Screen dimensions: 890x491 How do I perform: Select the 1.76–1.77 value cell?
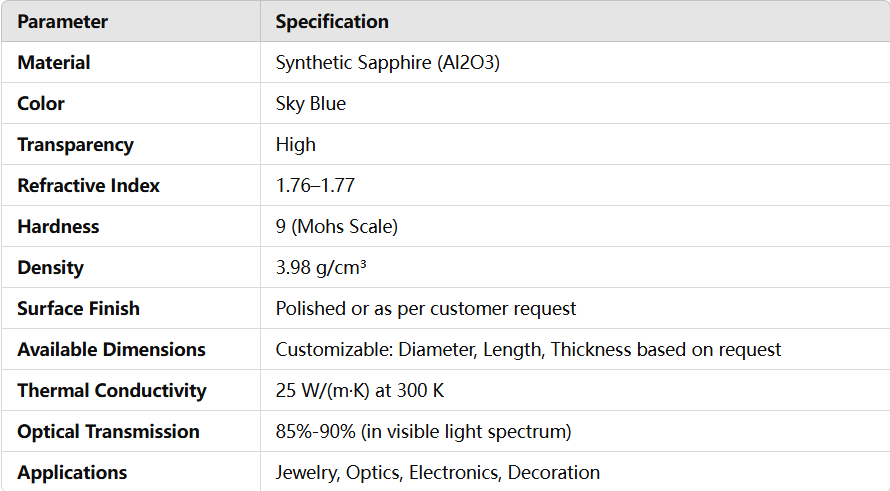click(315, 185)
